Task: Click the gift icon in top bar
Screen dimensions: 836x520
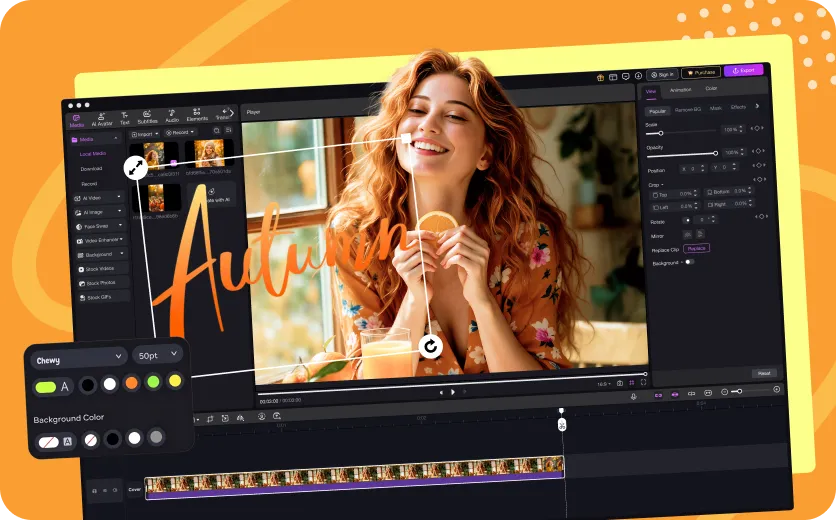Action: tap(600, 77)
